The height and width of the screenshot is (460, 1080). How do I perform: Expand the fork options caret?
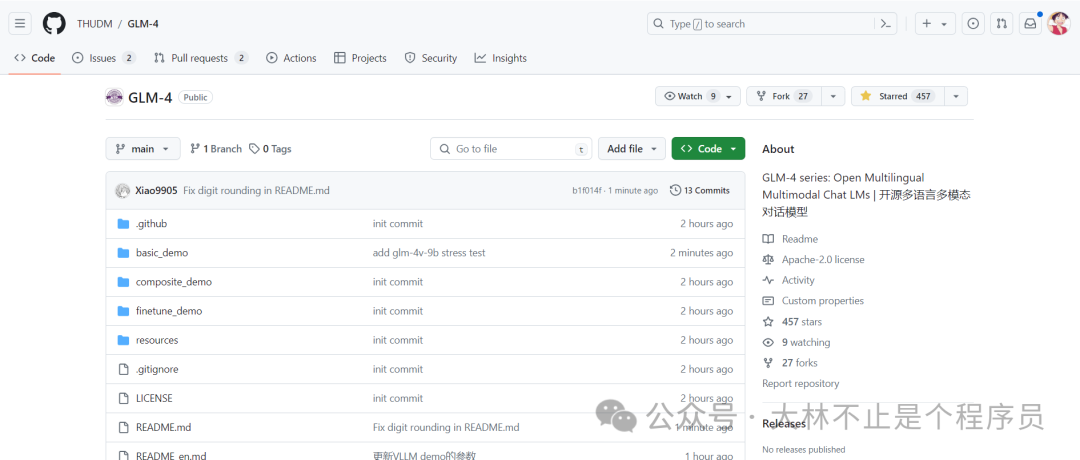833,96
